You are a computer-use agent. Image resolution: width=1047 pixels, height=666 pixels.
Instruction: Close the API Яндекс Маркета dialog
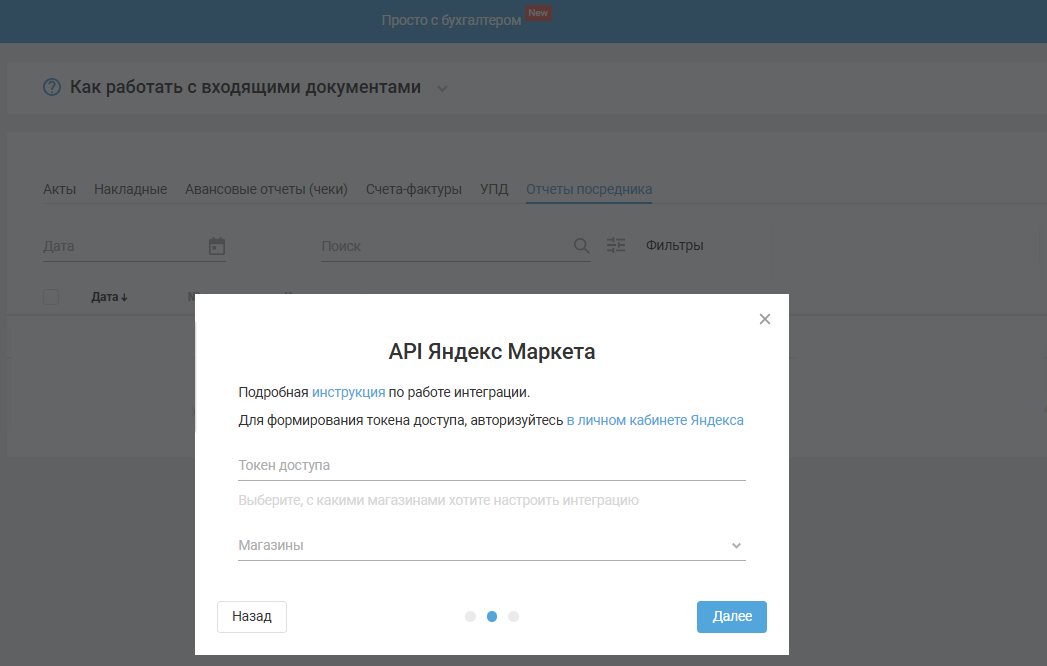[765, 319]
